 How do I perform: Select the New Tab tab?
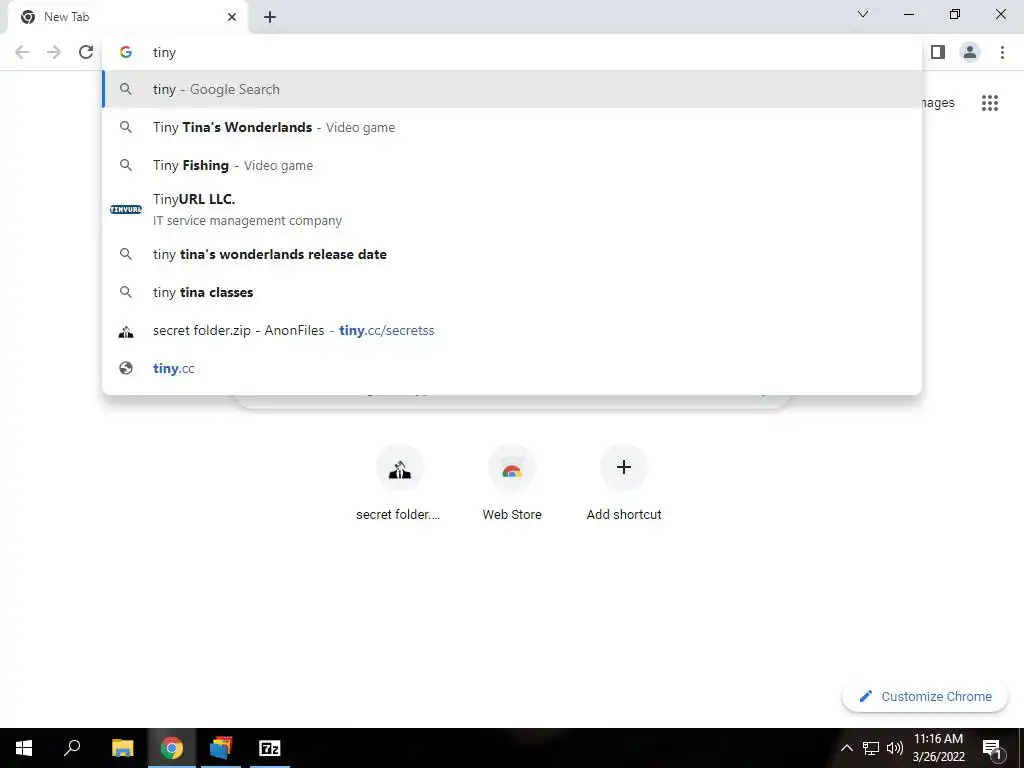tap(127, 17)
